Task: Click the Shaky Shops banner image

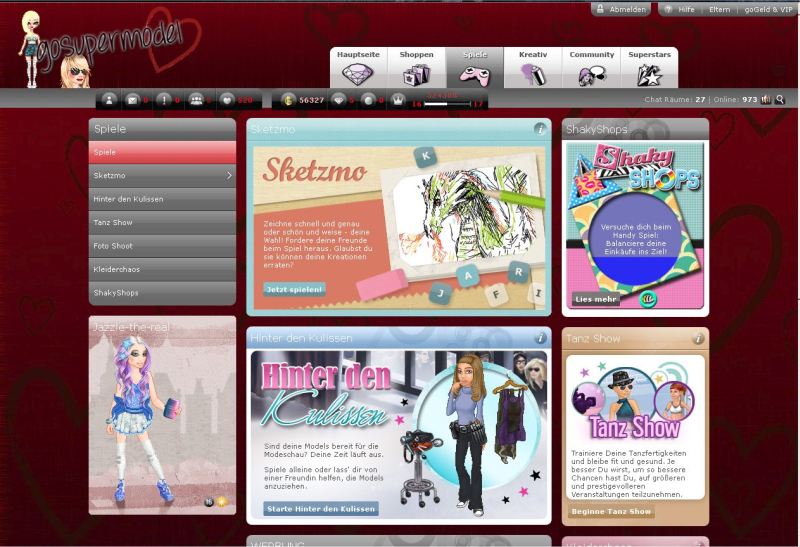Action: click(x=635, y=226)
